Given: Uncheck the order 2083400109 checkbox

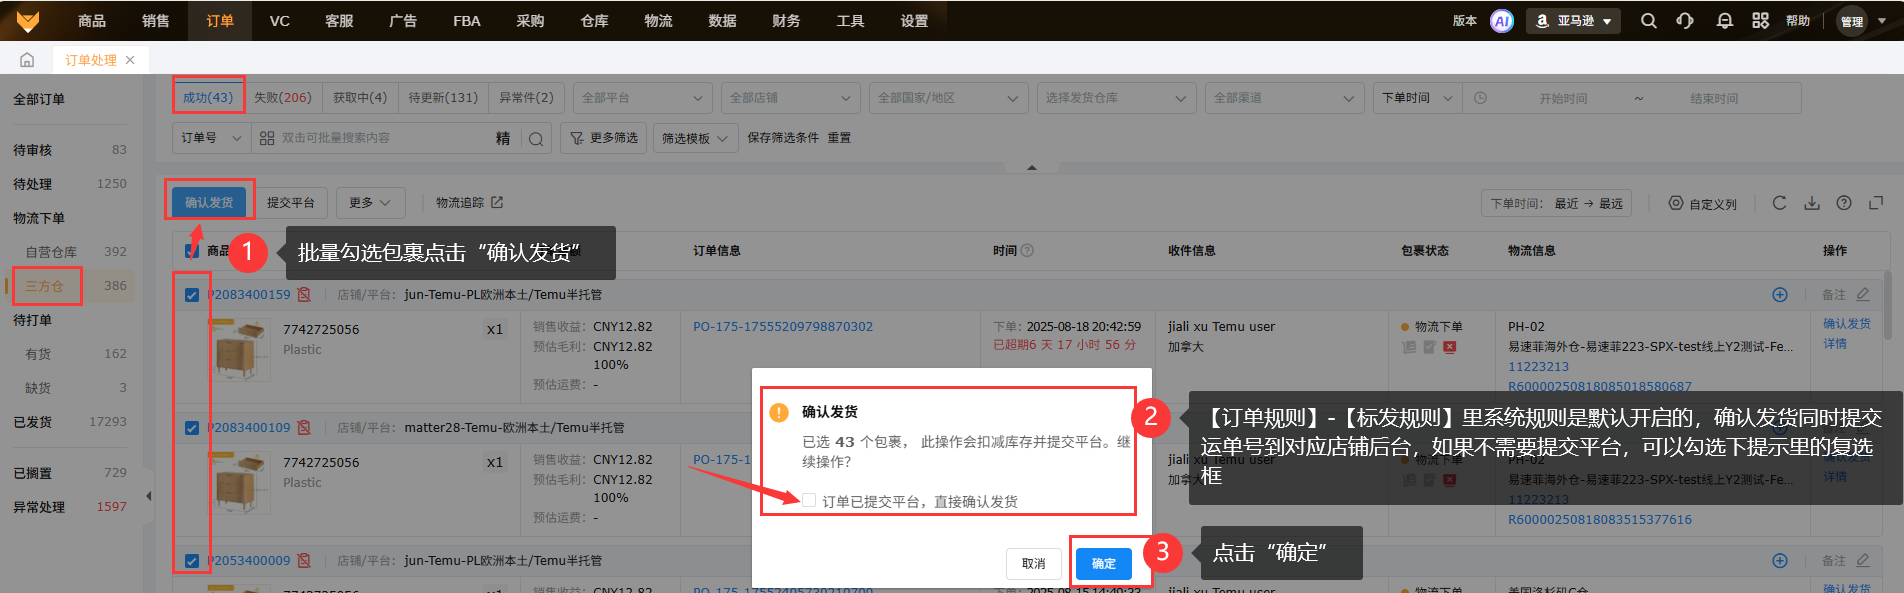Looking at the screenshot, I should pos(192,428).
